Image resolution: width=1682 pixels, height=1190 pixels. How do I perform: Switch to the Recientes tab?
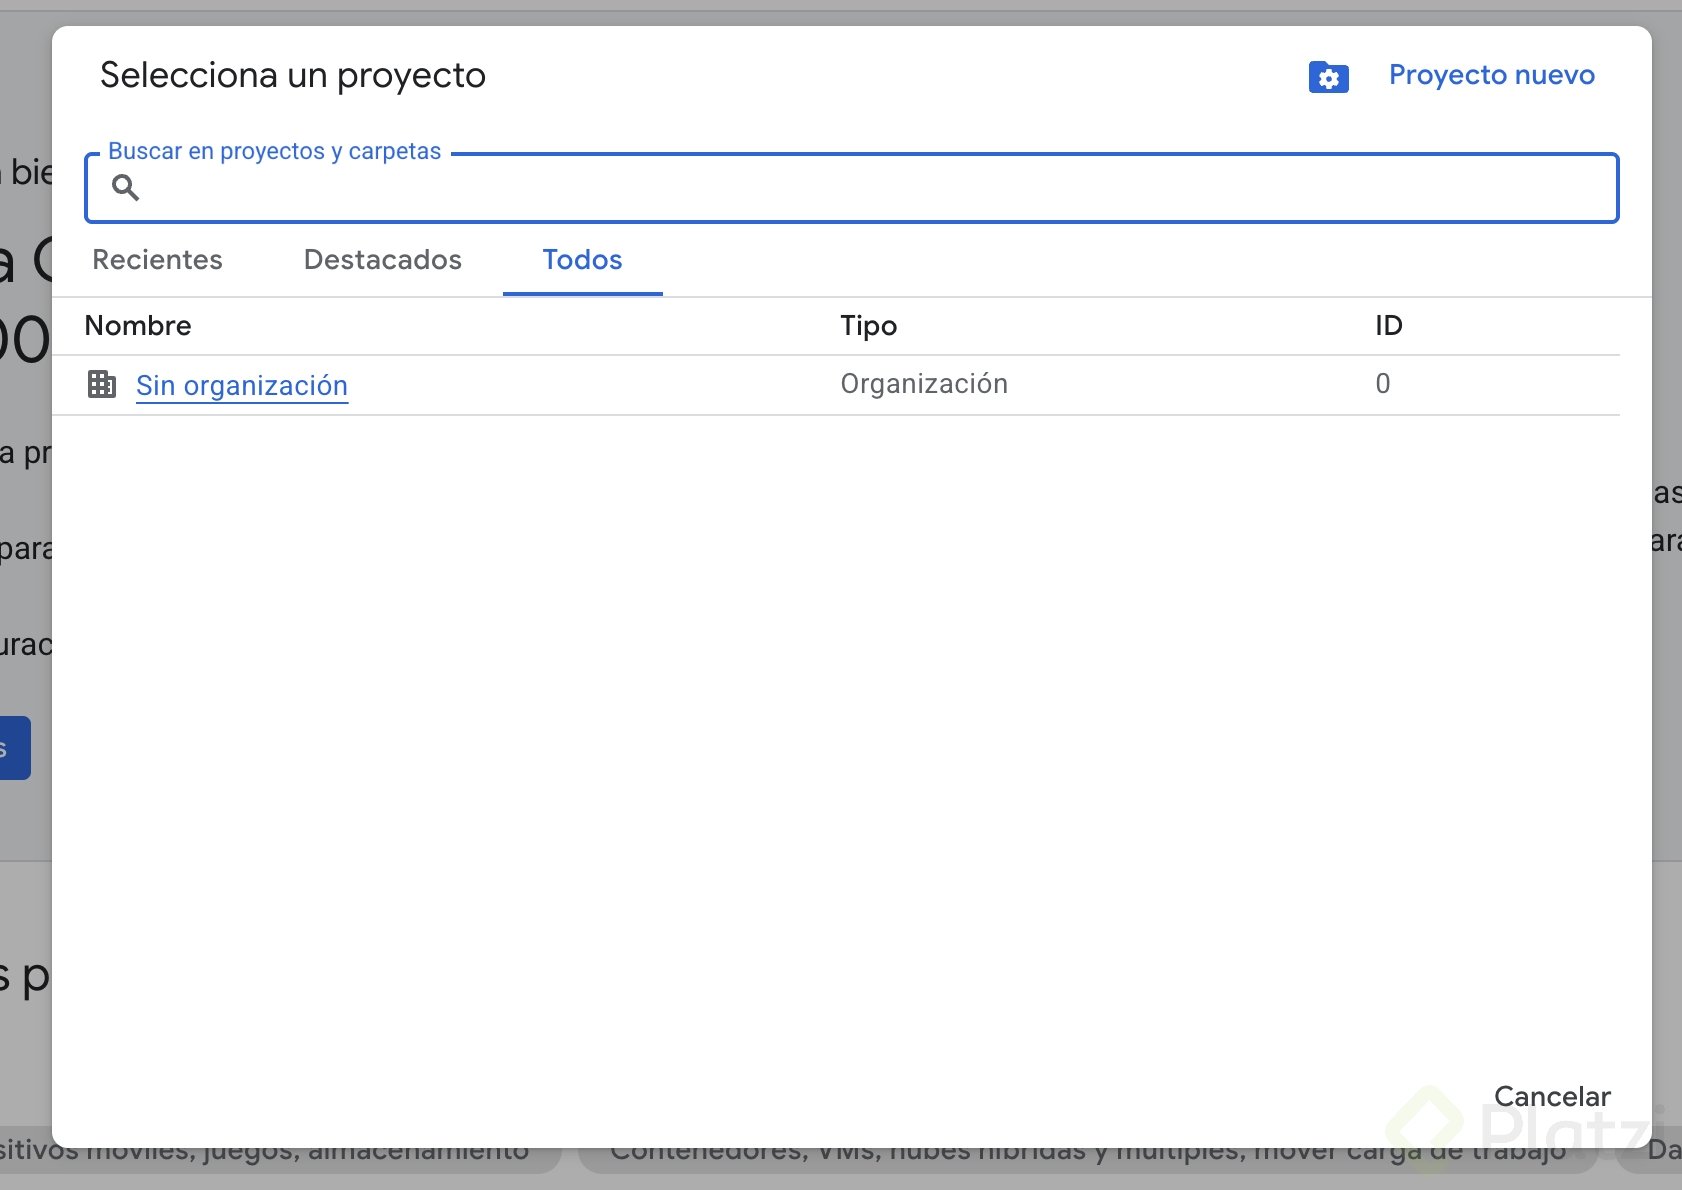[157, 260]
